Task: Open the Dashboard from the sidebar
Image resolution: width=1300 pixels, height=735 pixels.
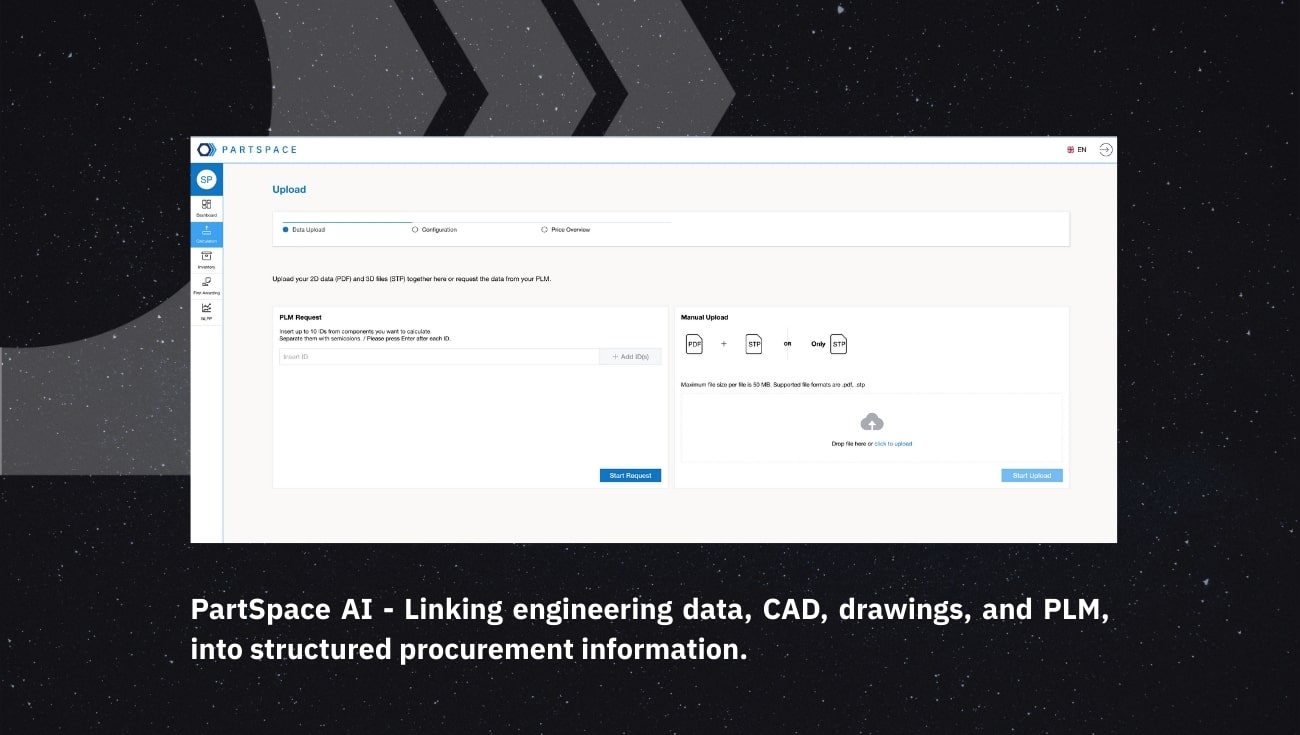Action: tap(206, 208)
